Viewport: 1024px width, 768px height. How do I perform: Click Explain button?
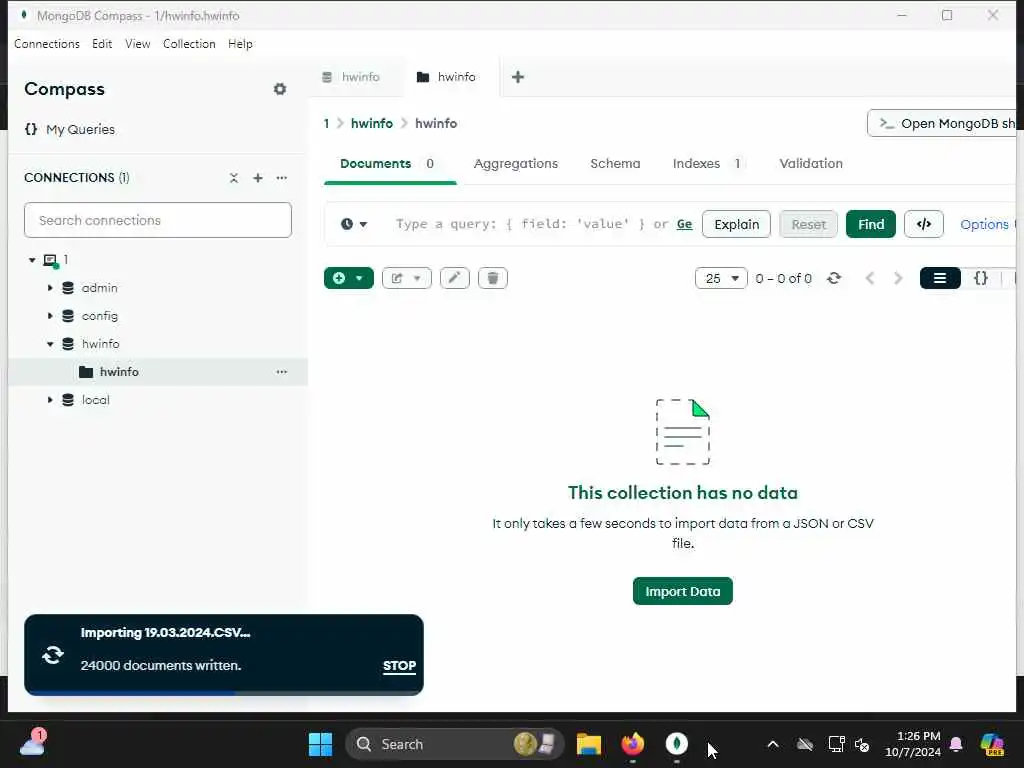pyautogui.click(x=737, y=224)
